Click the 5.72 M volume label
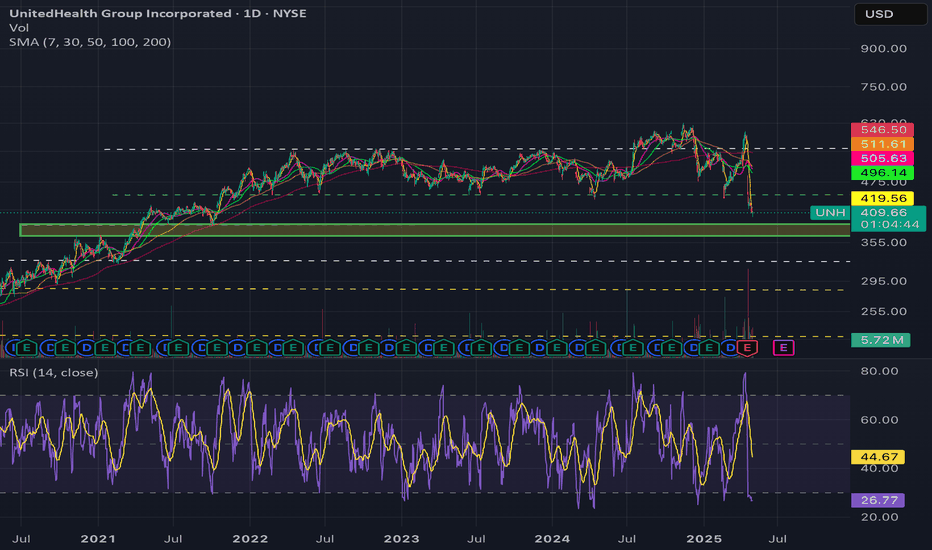The image size is (932, 550). [x=880, y=340]
